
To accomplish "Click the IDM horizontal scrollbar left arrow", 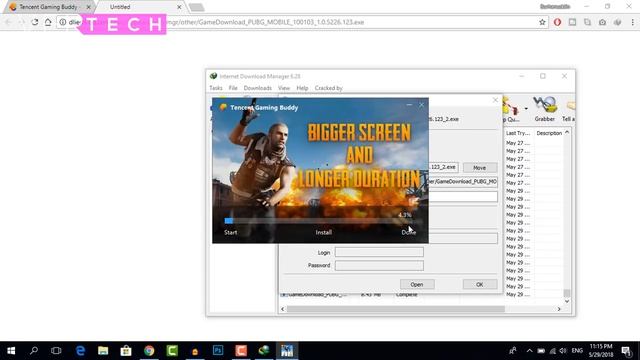I will (x=282, y=309).
